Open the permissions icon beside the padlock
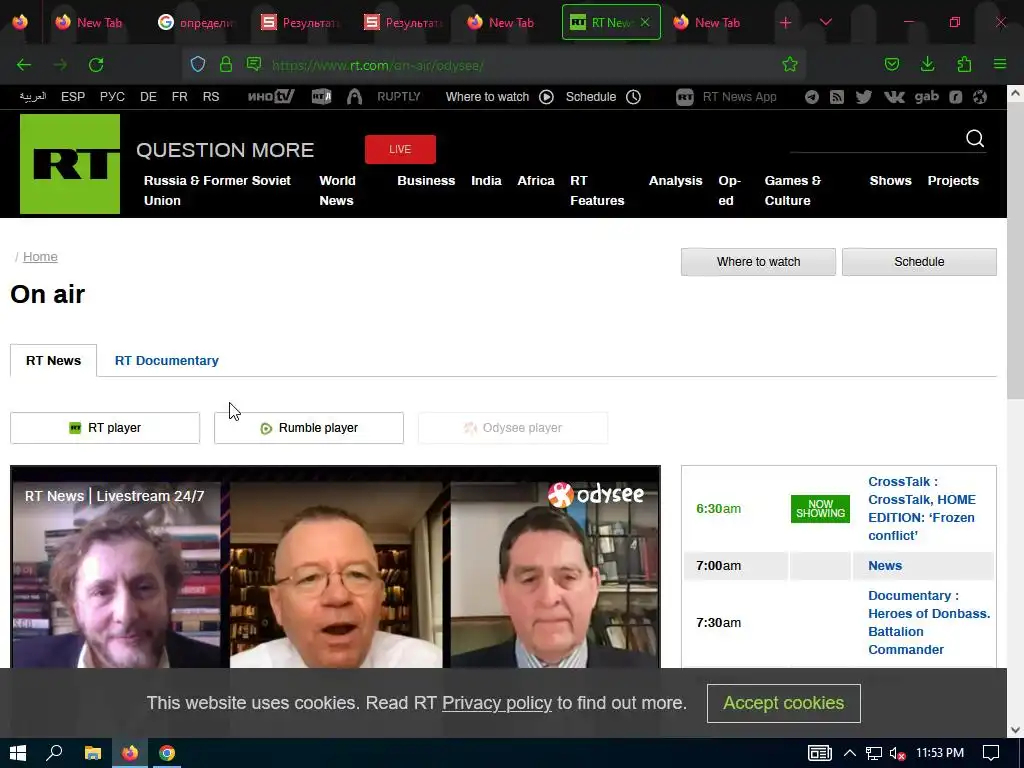Screen dimensions: 1024x768 tap(254, 64)
